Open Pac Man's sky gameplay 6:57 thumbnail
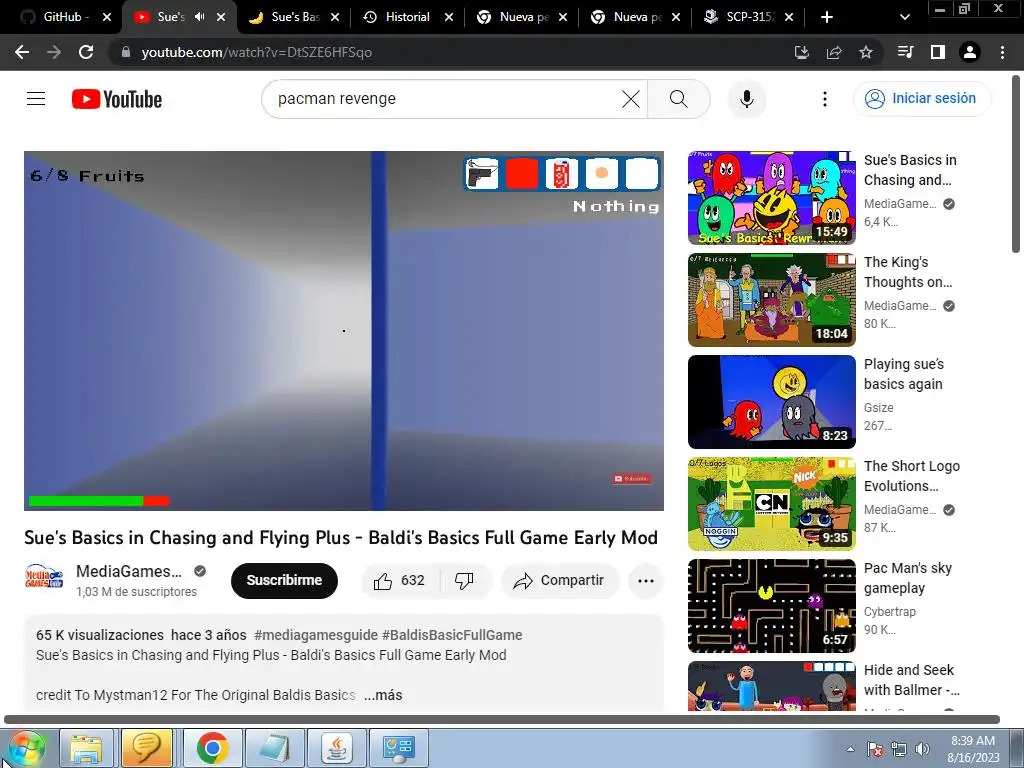Viewport: 1024px width, 768px height. tap(772, 605)
